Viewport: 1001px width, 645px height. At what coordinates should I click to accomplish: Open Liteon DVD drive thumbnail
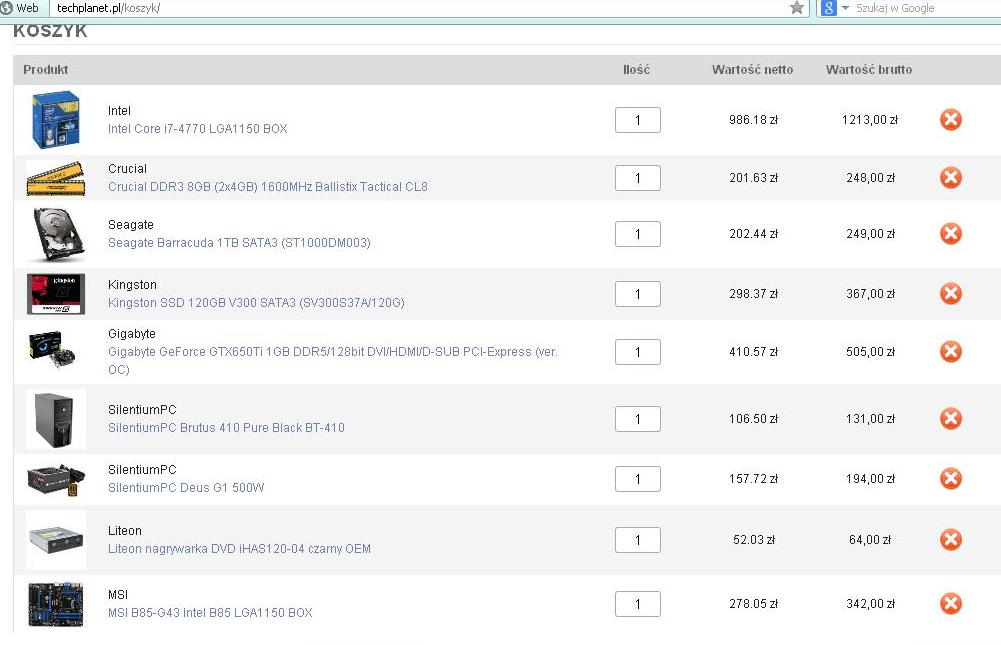click(56, 540)
